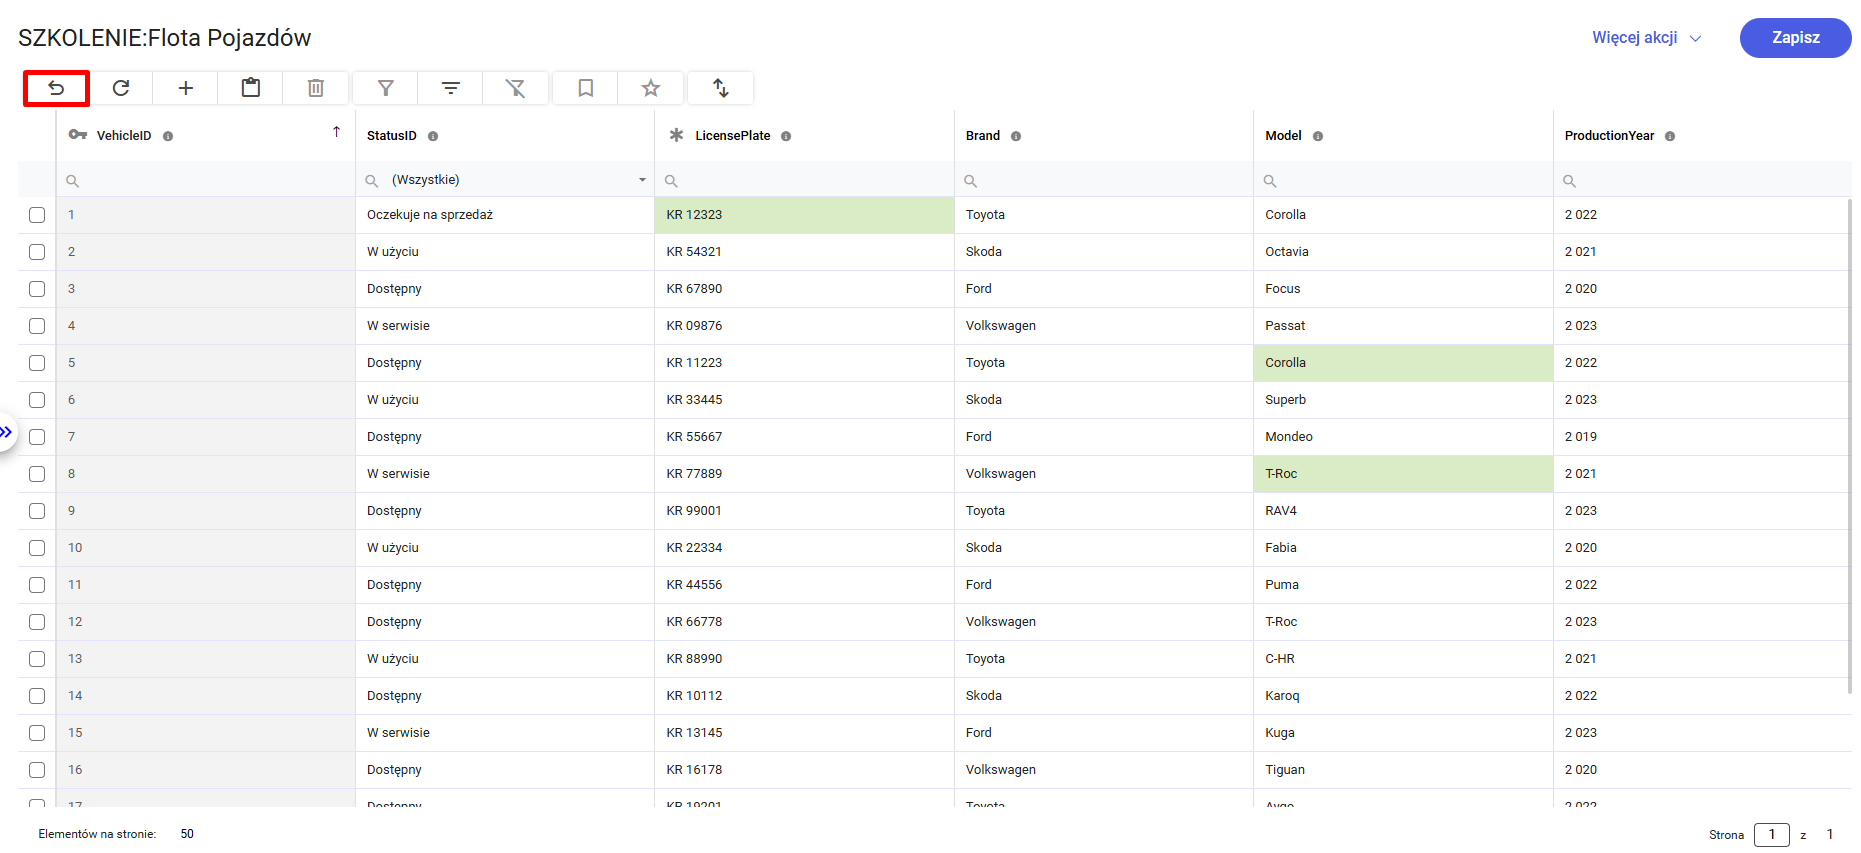Image resolution: width=1861 pixels, height=853 pixels.
Task: Expand the Więcej akcji menu
Action: 1646,38
